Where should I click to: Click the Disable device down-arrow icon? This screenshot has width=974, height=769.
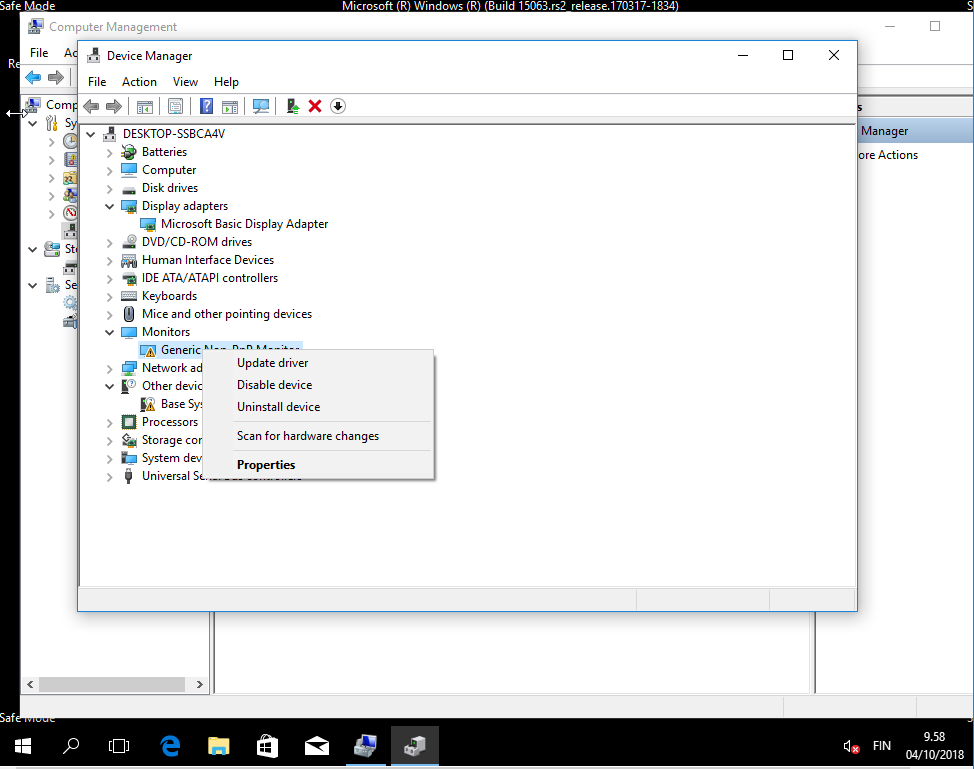tap(337, 106)
